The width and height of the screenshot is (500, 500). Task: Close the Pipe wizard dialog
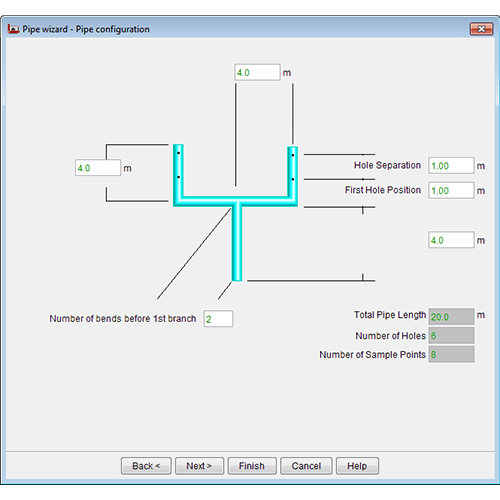point(481,29)
